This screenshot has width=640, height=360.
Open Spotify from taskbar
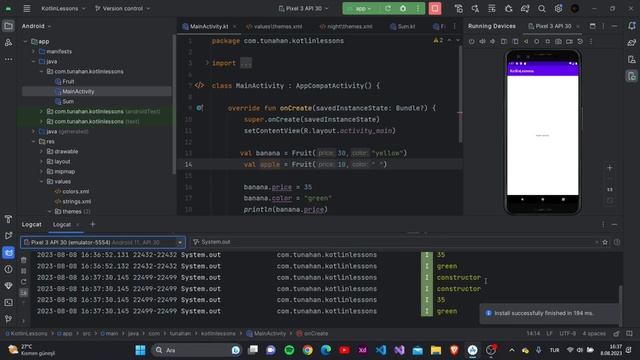289,350
